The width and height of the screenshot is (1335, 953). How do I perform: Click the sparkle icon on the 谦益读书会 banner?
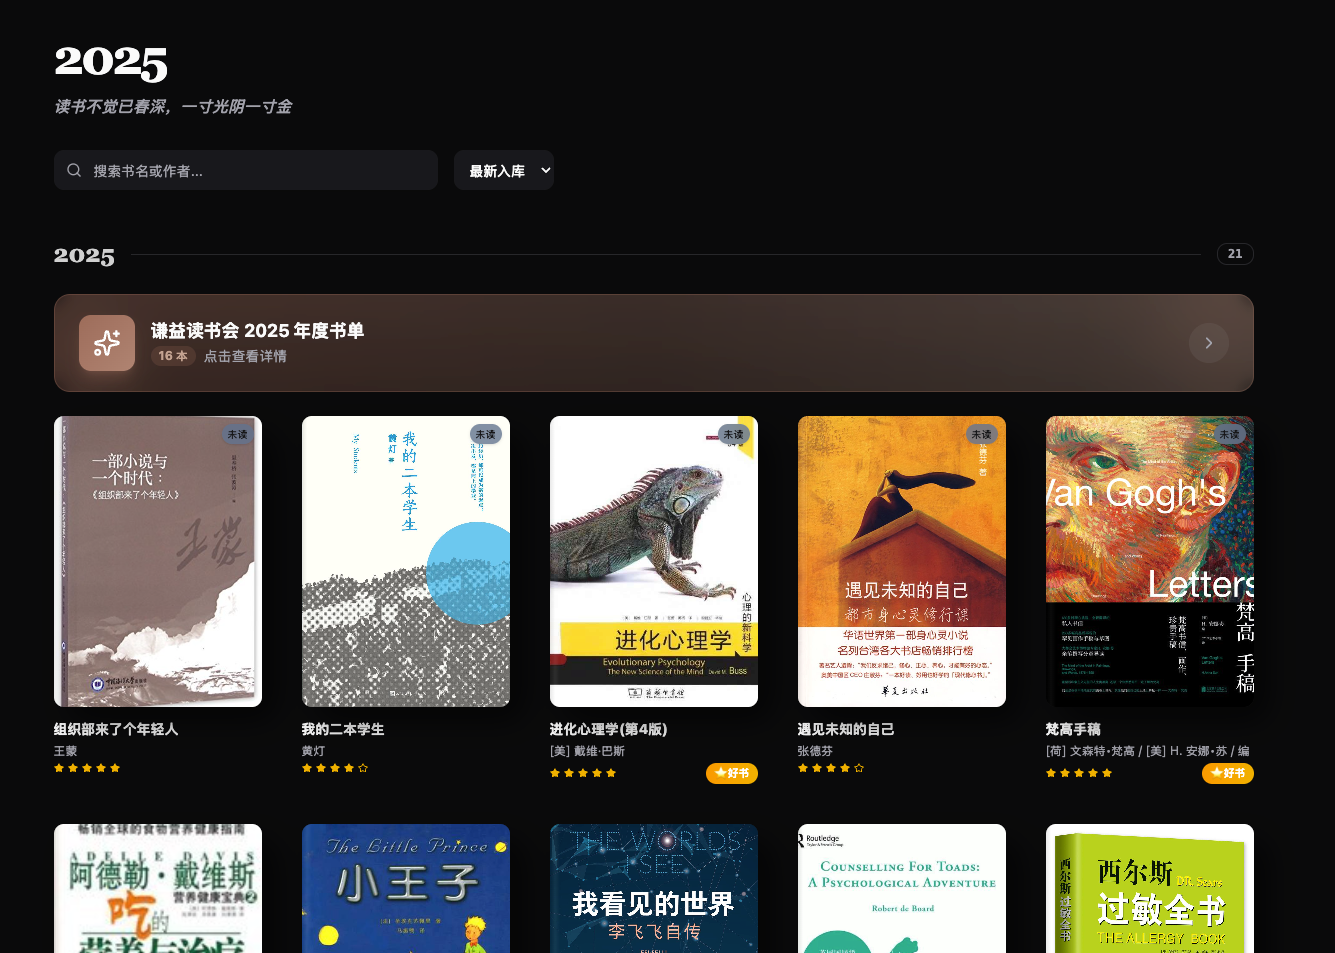point(107,343)
